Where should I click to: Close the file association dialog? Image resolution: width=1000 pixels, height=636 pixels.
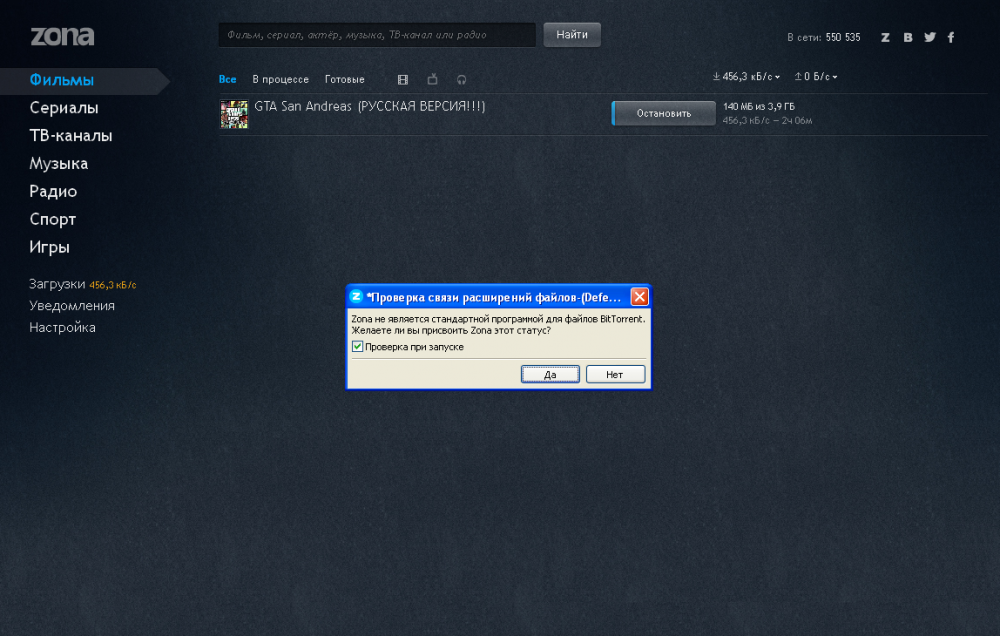(x=639, y=297)
